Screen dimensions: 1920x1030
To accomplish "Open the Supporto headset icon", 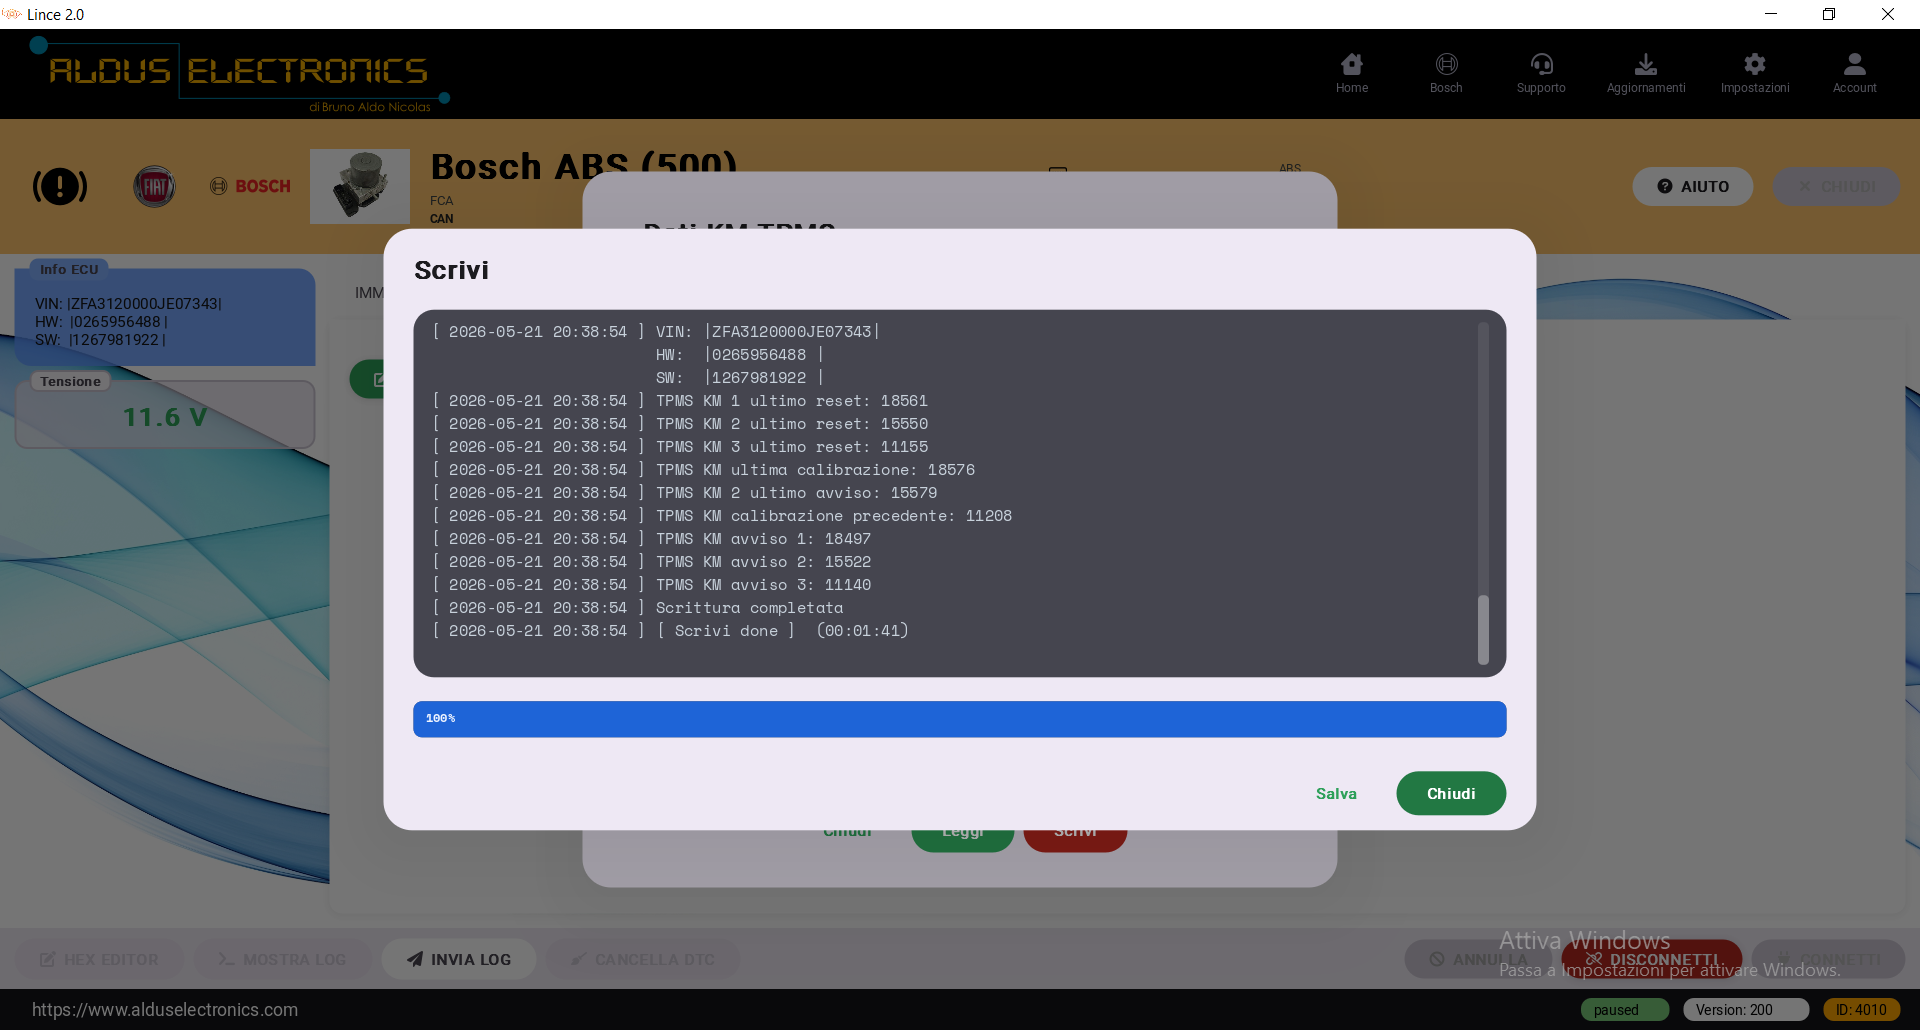I will (x=1541, y=73).
